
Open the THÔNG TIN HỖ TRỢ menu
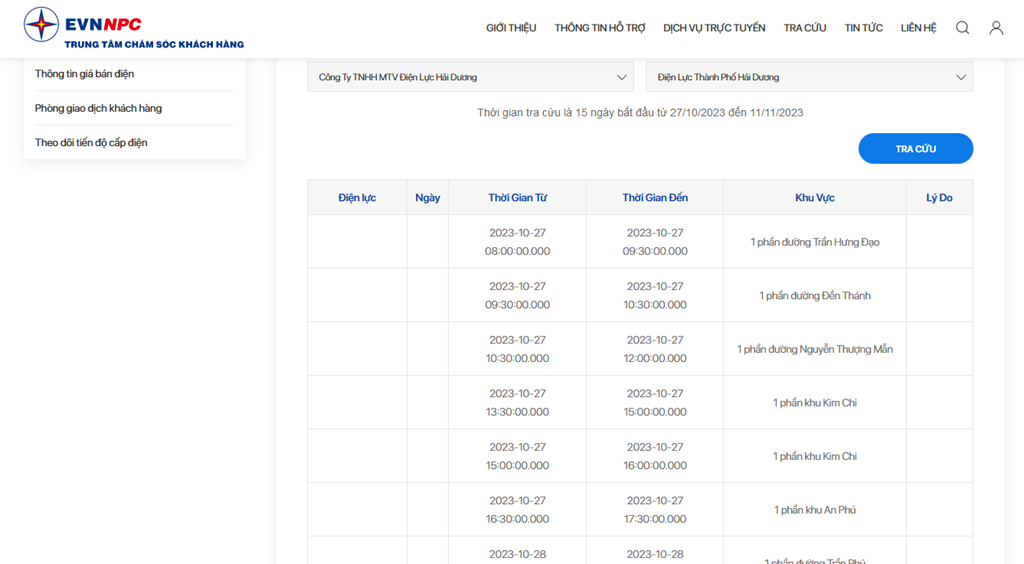(600, 28)
